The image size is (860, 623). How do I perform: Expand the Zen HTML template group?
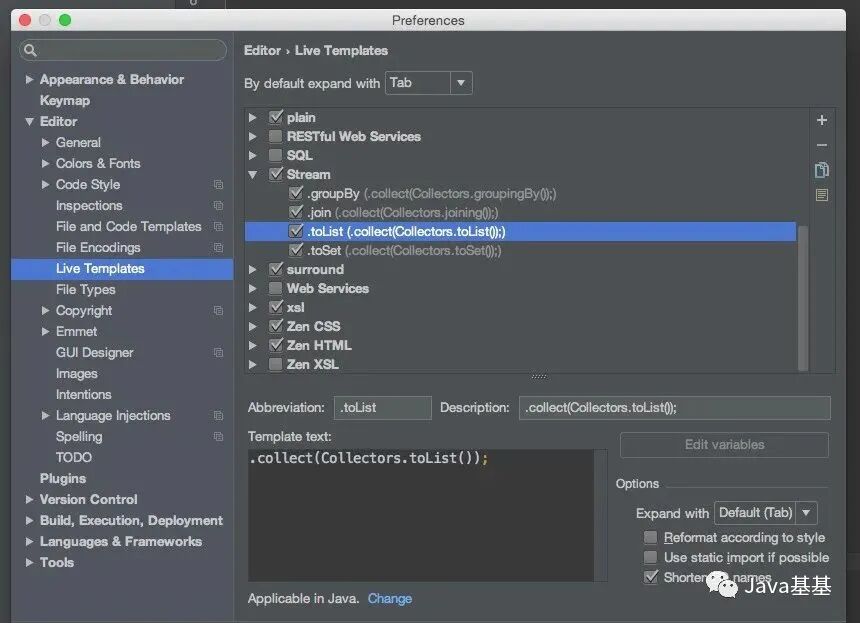[252, 346]
